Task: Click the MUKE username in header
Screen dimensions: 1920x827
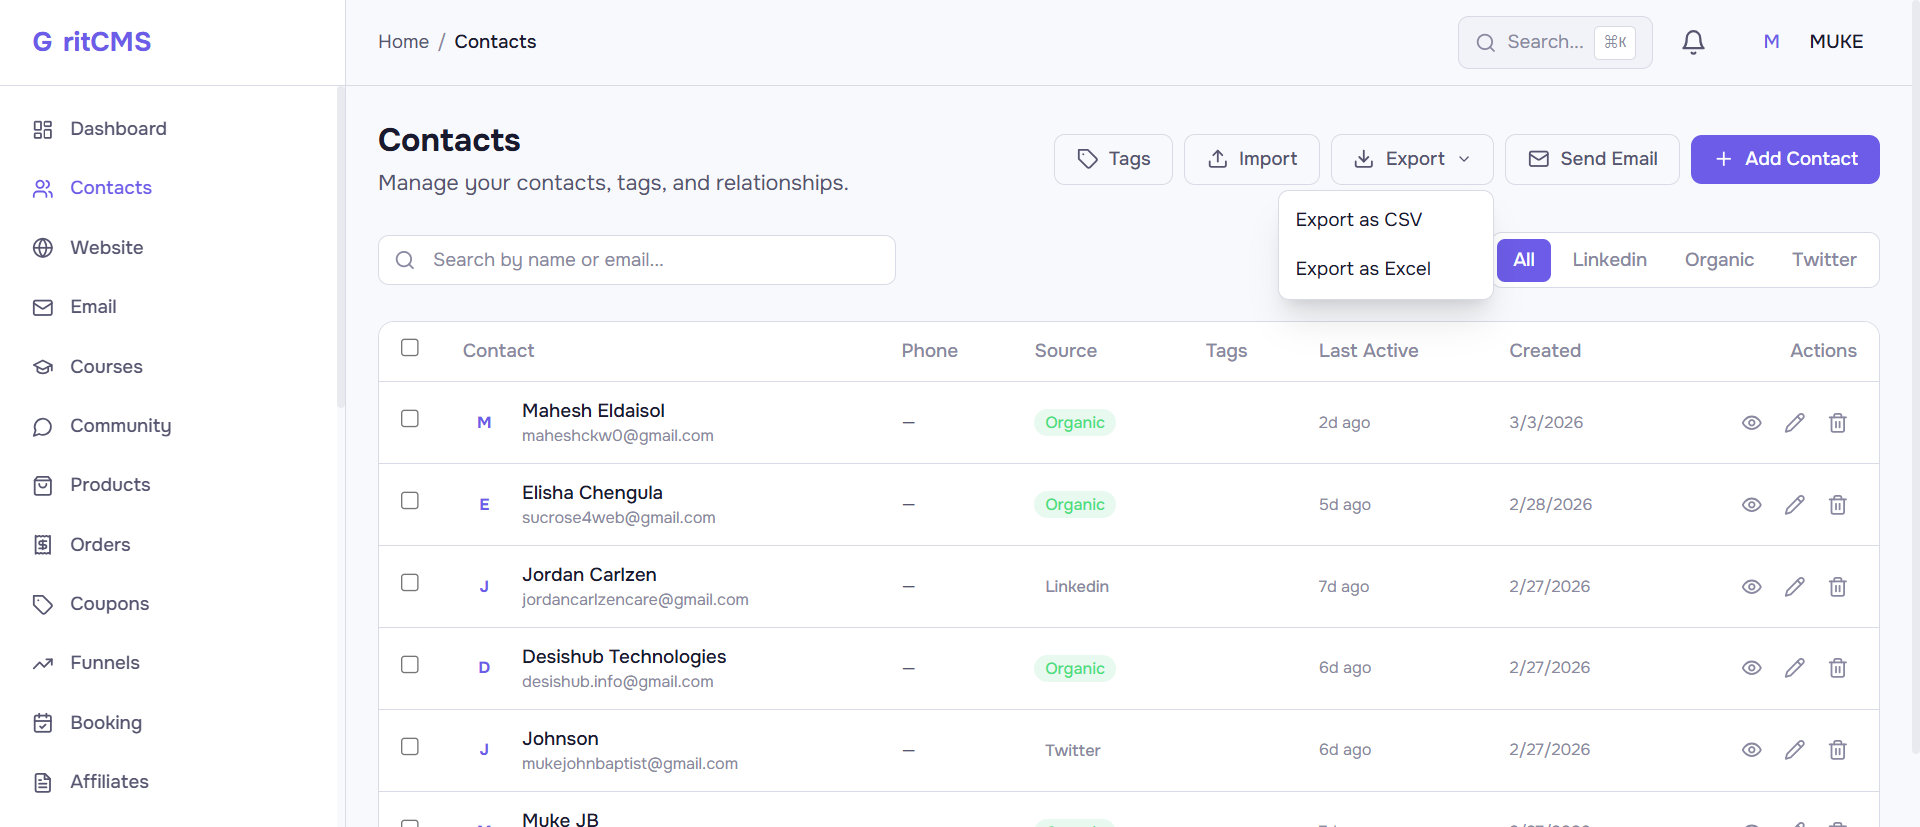Action: tap(1836, 42)
